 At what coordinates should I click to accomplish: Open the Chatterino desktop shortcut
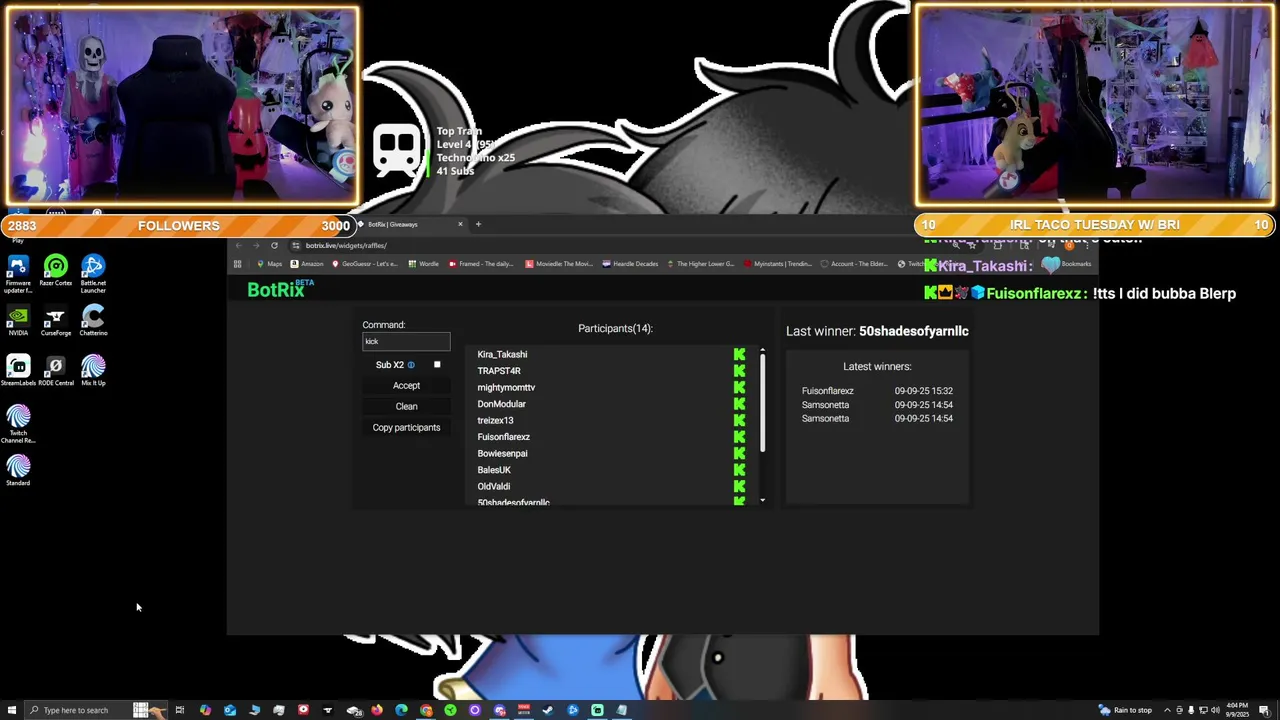pyautogui.click(x=93, y=321)
